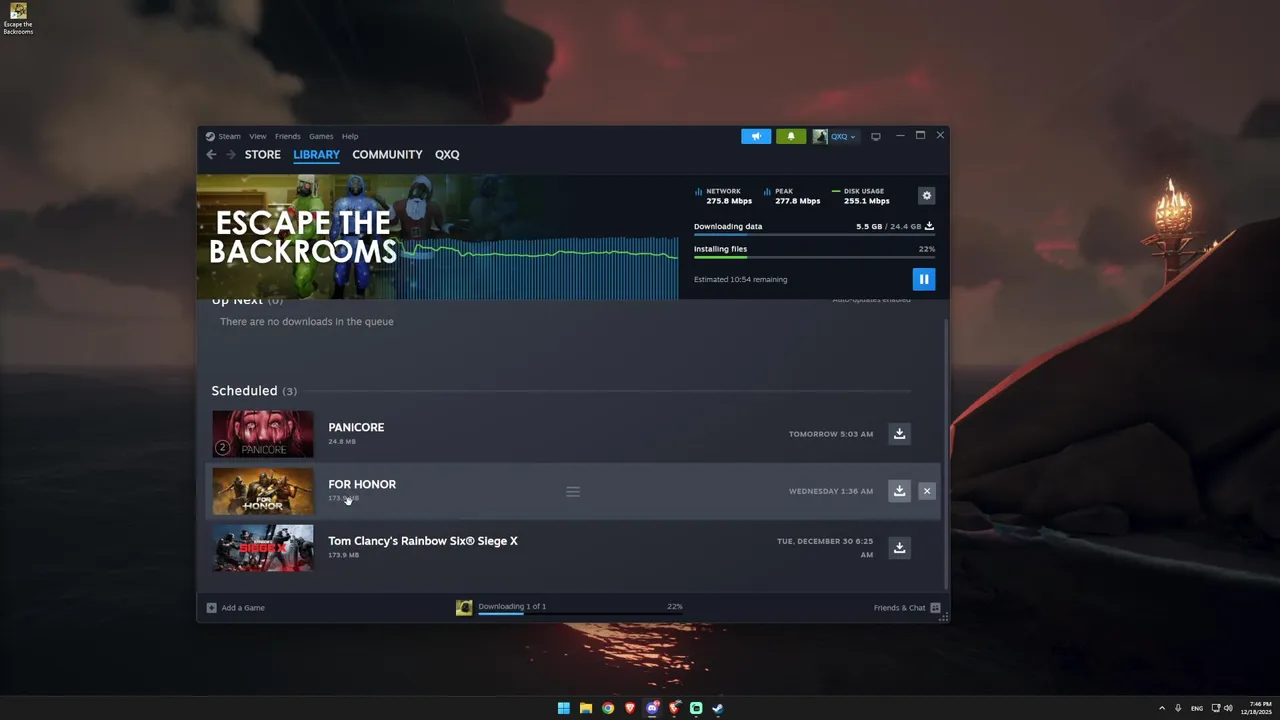This screenshot has height=720, width=1280.
Task: Click the Scheduled (3) heading
Action: coord(254,391)
